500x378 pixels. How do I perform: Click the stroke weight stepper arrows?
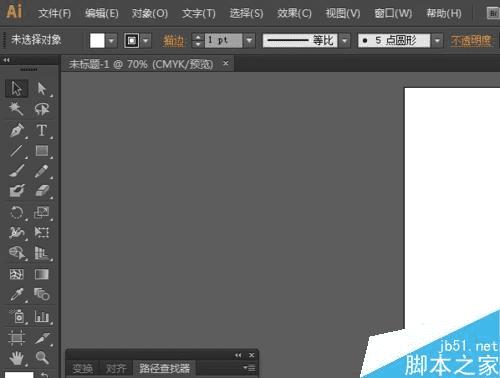point(198,41)
